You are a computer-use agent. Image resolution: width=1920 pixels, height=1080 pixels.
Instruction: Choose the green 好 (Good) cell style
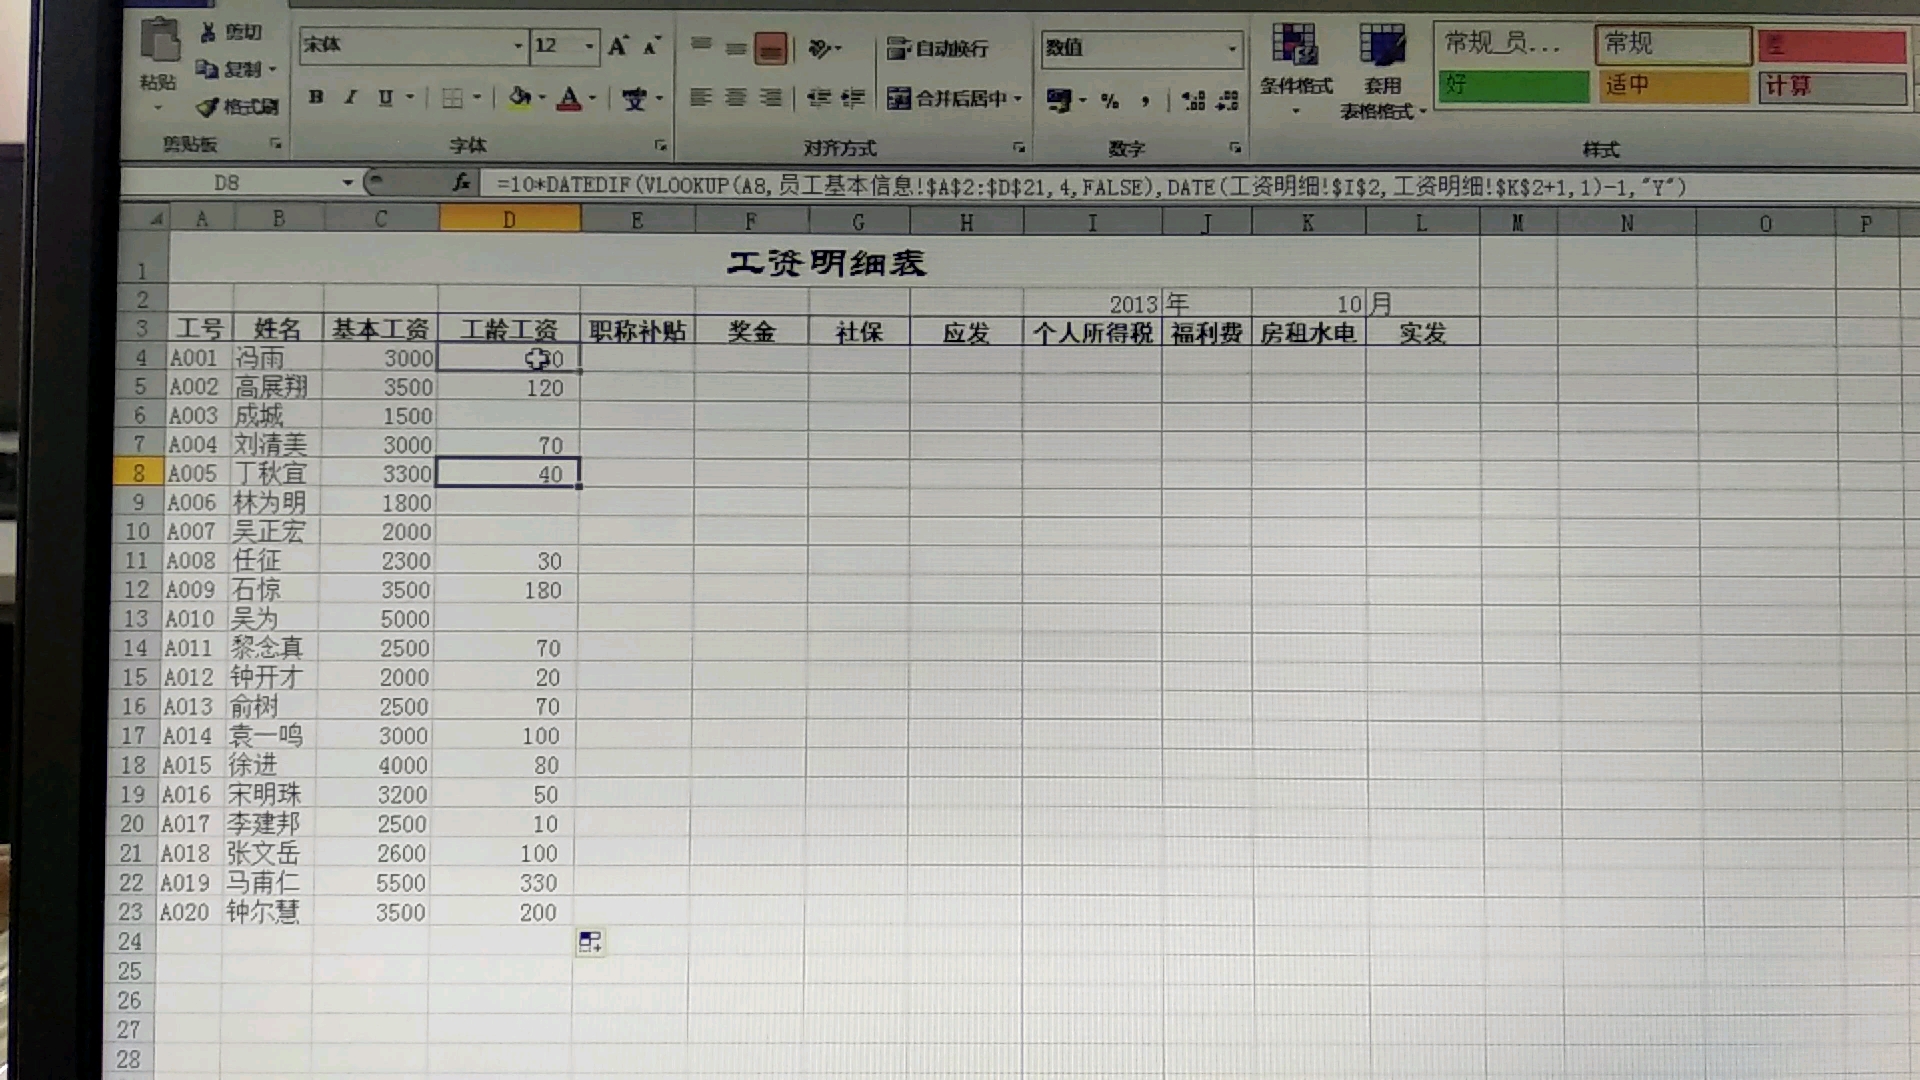(x=1514, y=86)
